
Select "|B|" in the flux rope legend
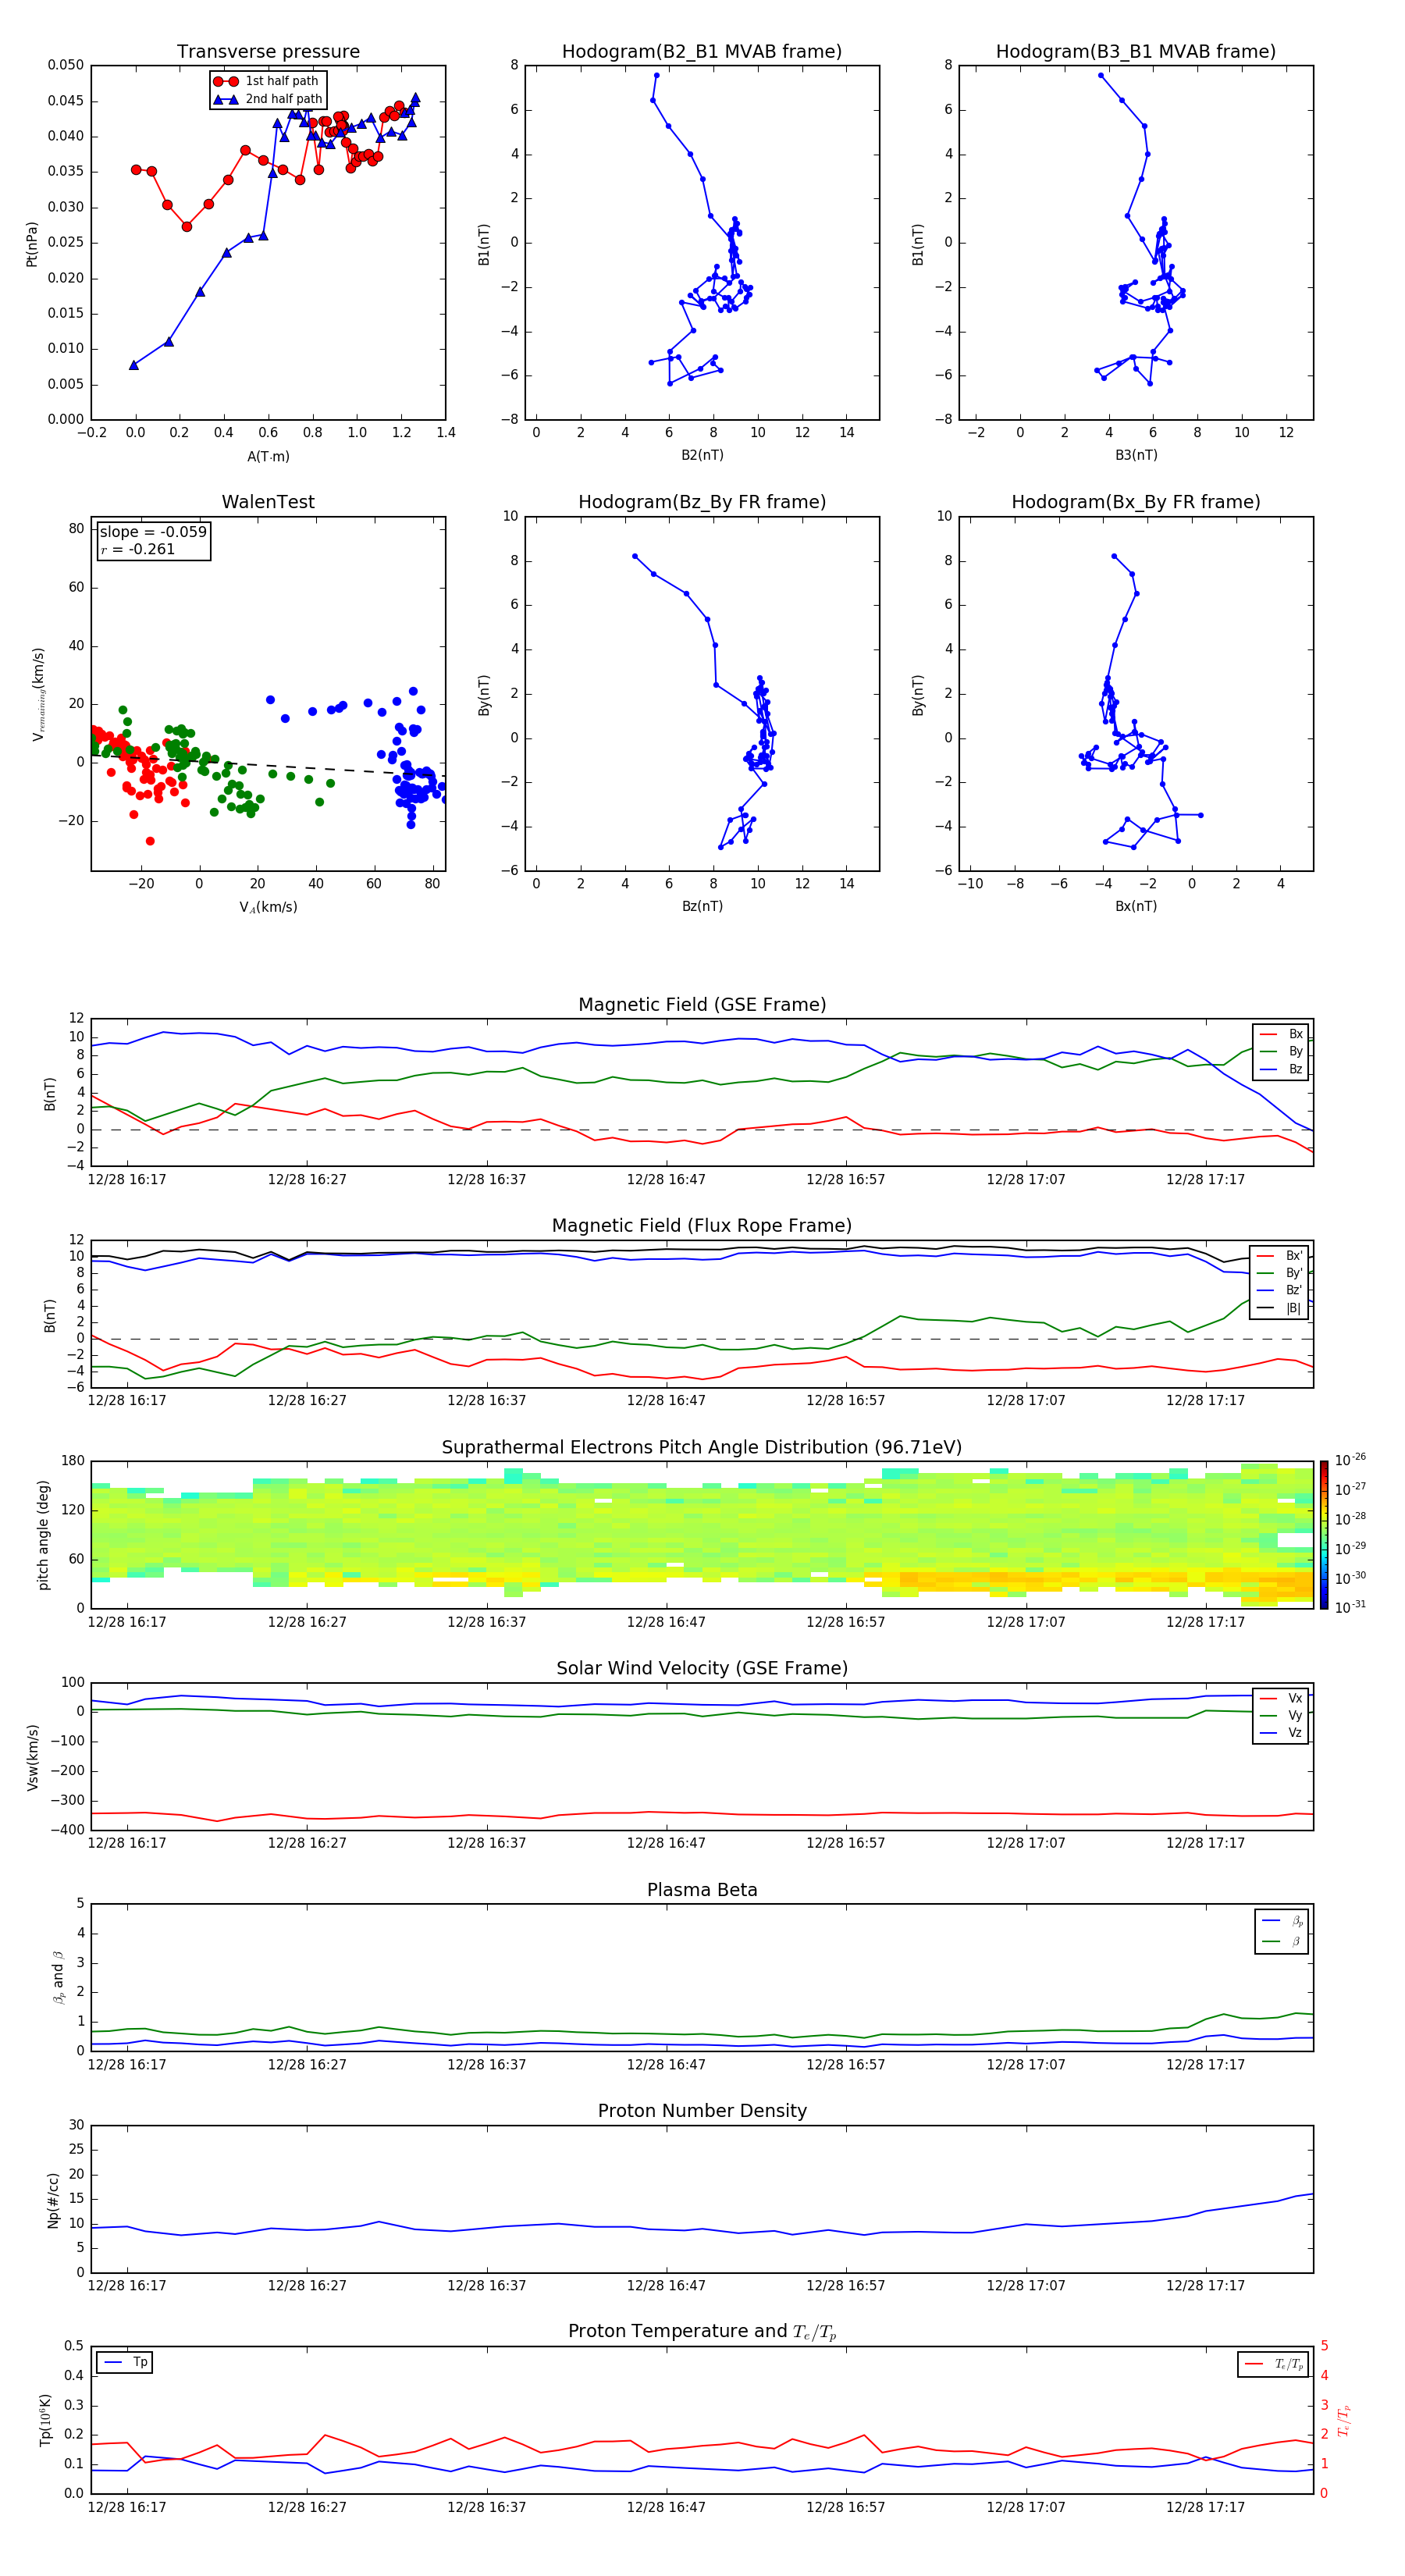coord(1281,1308)
